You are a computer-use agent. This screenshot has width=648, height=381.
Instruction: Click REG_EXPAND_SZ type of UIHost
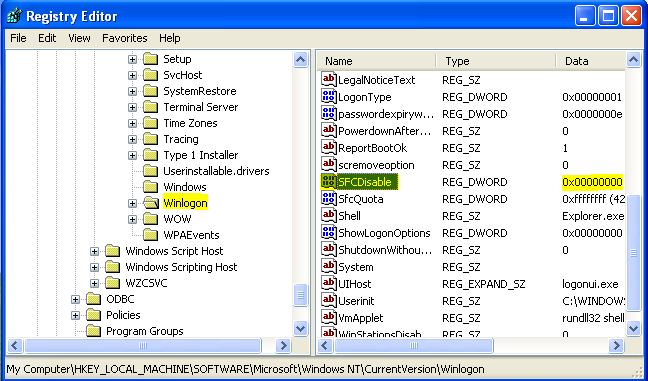(x=484, y=284)
